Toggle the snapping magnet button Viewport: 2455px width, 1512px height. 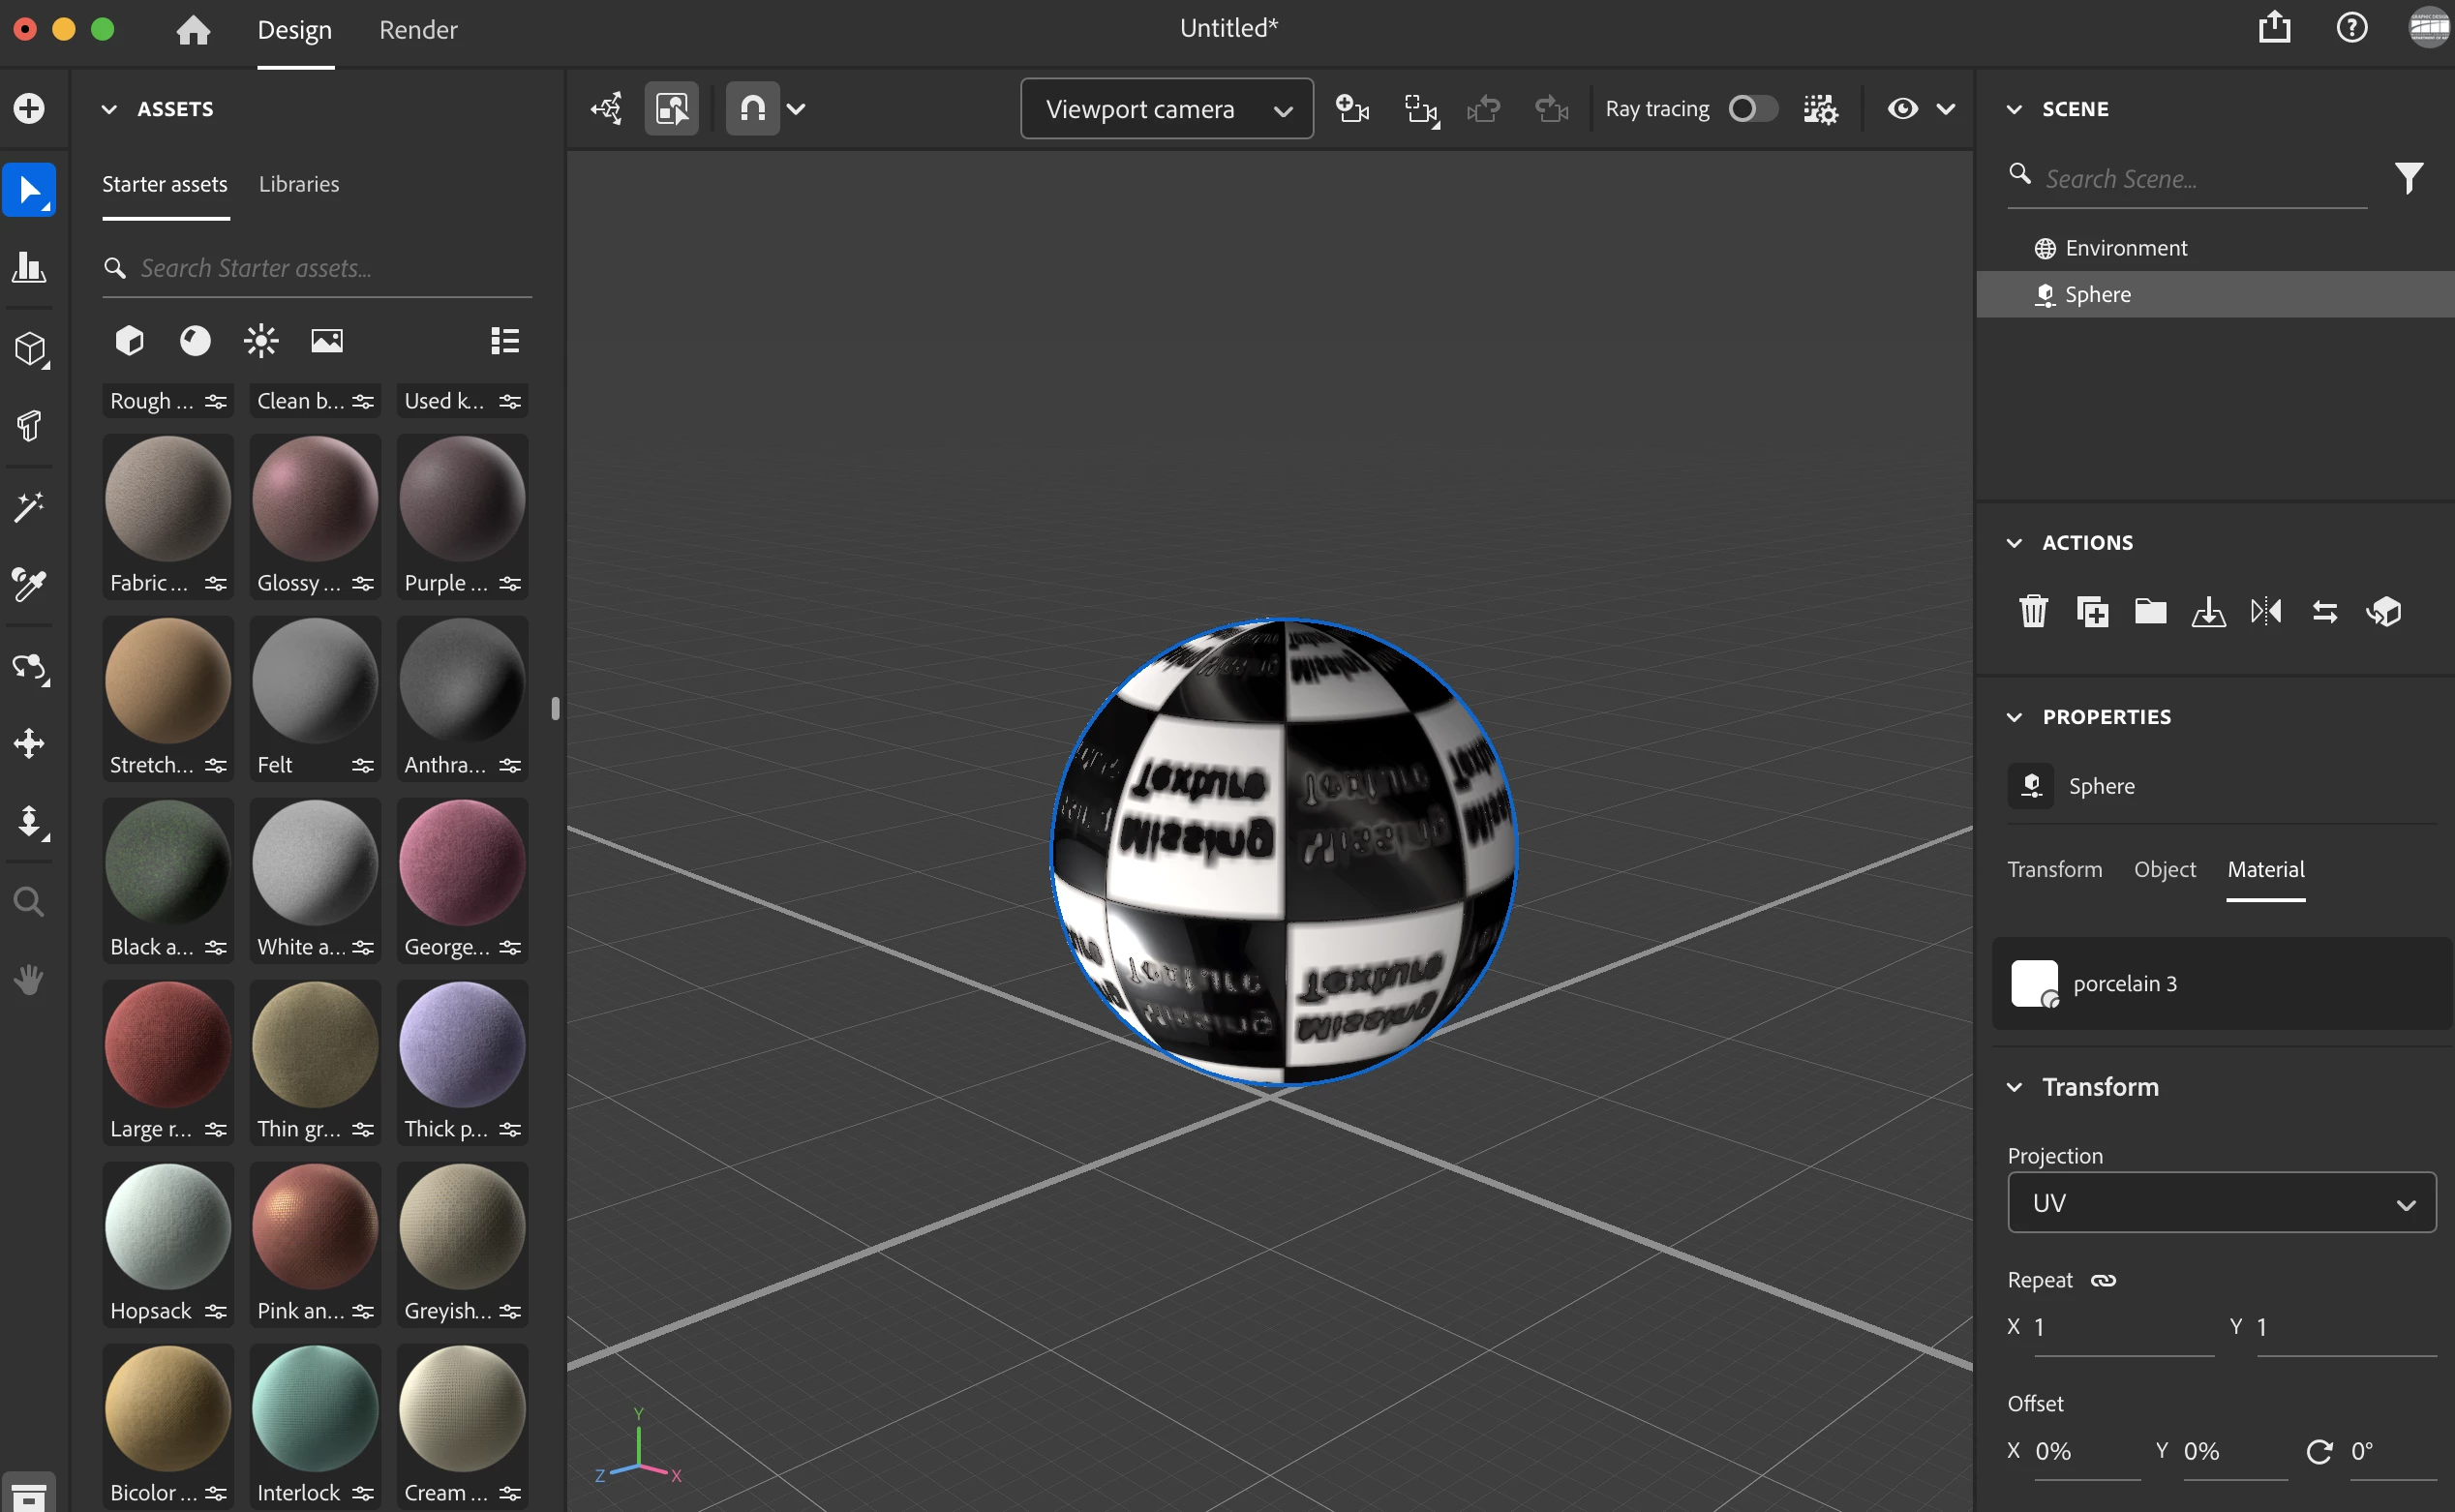point(752,109)
